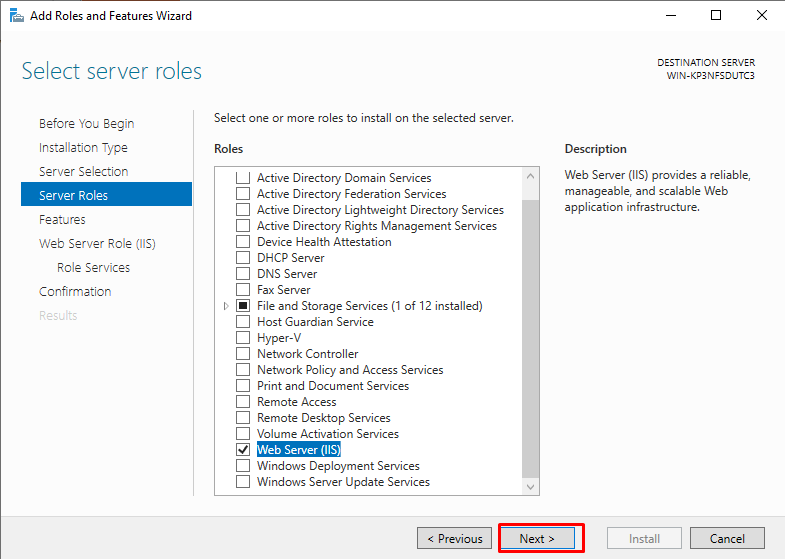
Task: Enable the DHCP Server role checkbox
Action: pyautogui.click(x=243, y=257)
